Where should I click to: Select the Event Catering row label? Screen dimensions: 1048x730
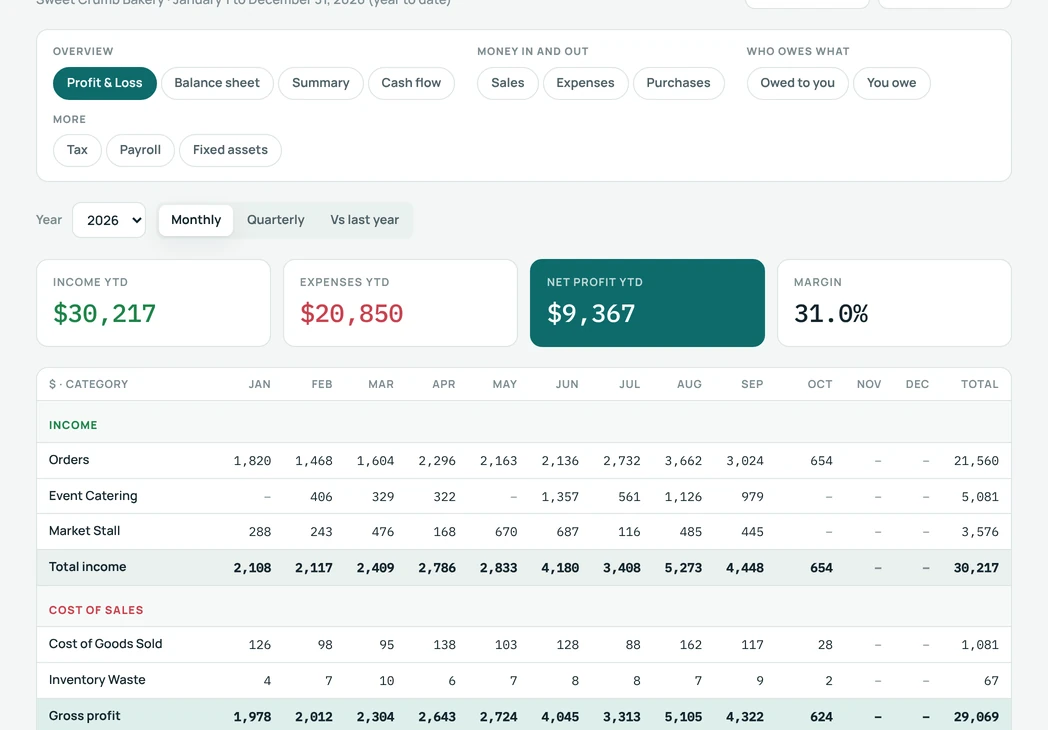(x=93, y=496)
